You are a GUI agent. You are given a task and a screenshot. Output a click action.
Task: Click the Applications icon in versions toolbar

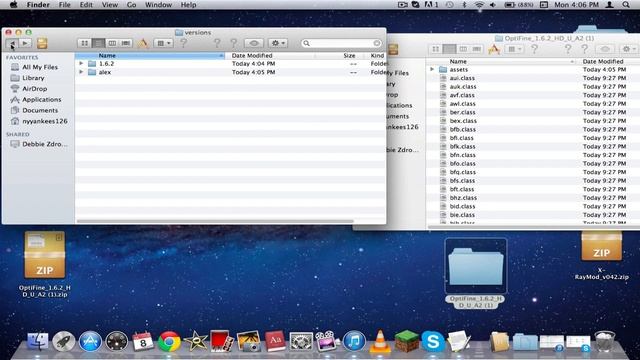click(143, 43)
